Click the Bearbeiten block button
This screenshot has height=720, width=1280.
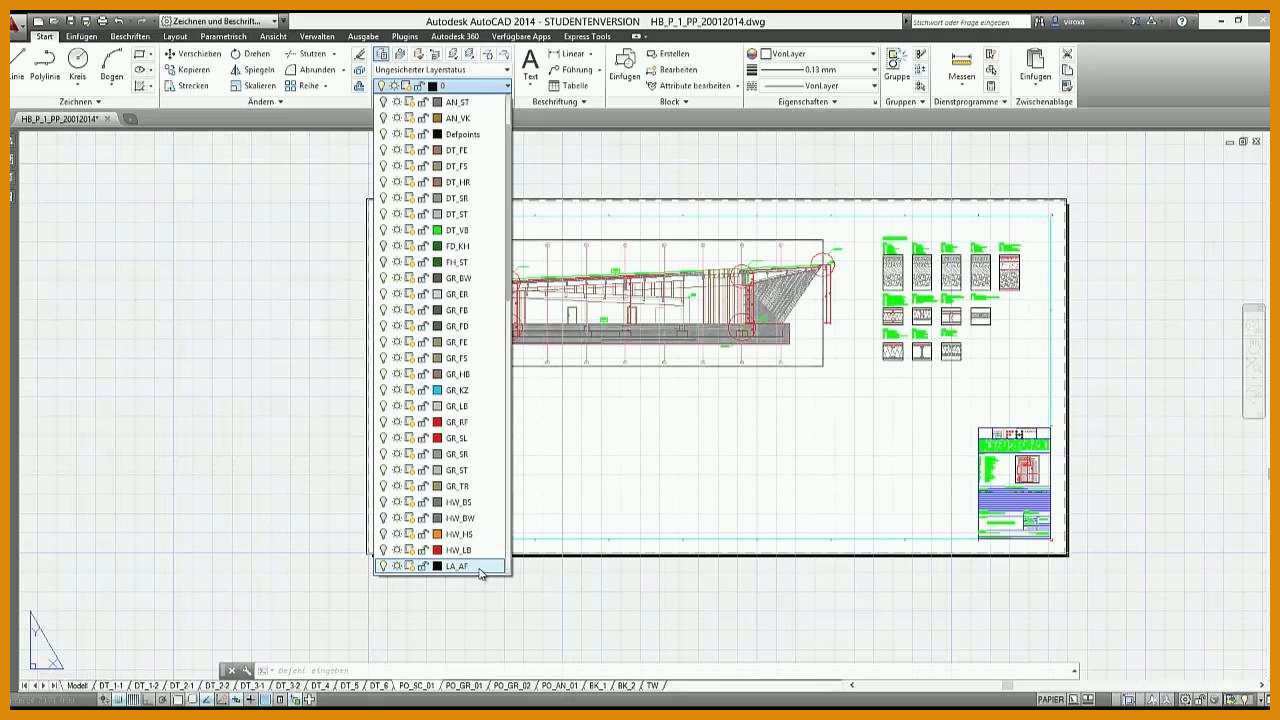pos(672,70)
